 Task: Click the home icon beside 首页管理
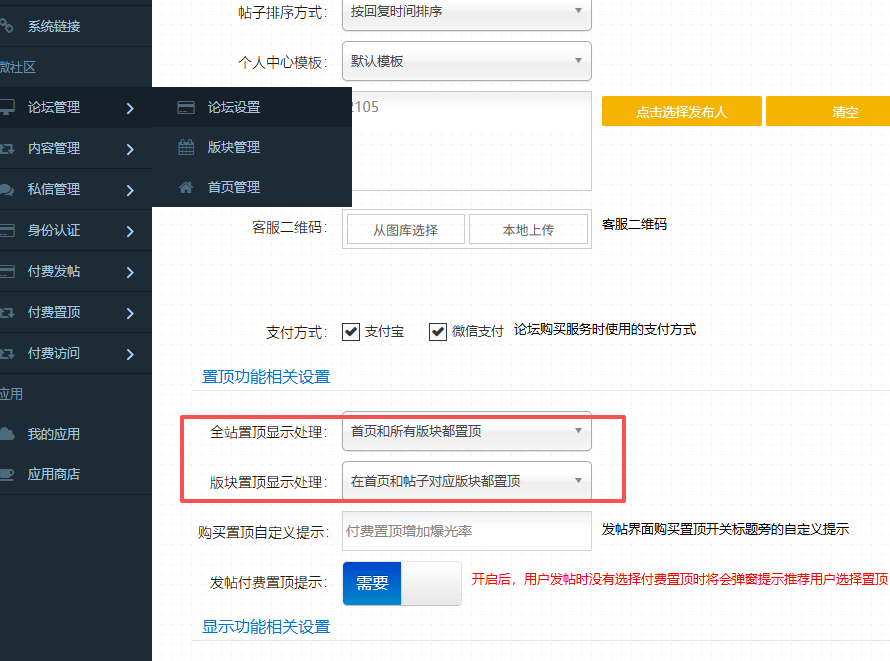(185, 187)
